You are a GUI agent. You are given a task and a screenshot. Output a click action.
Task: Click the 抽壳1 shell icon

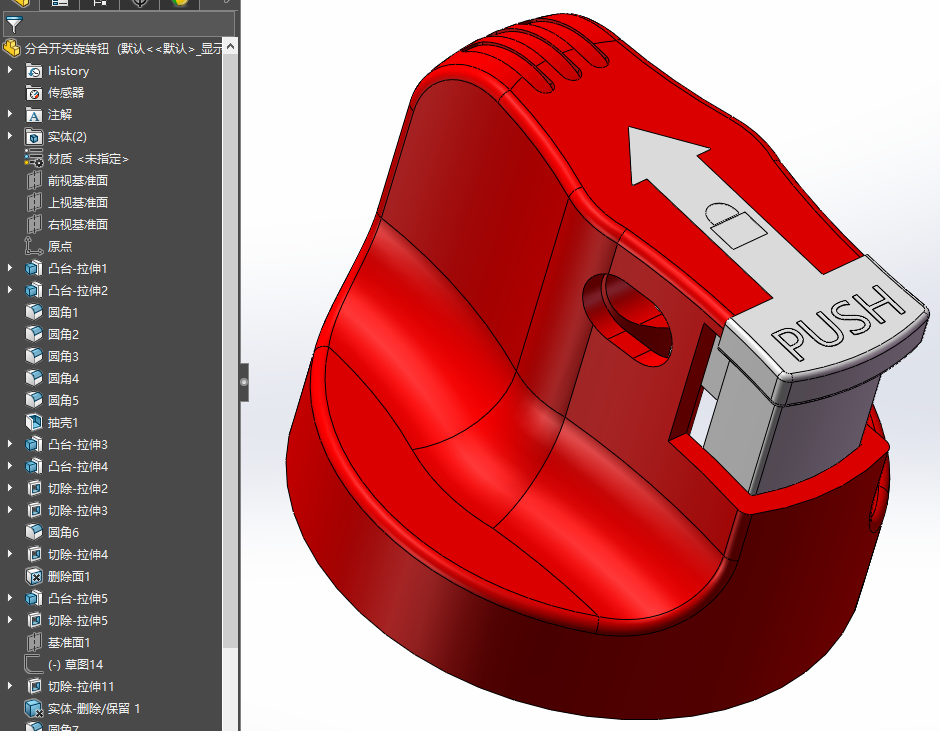pyautogui.click(x=34, y=422)
